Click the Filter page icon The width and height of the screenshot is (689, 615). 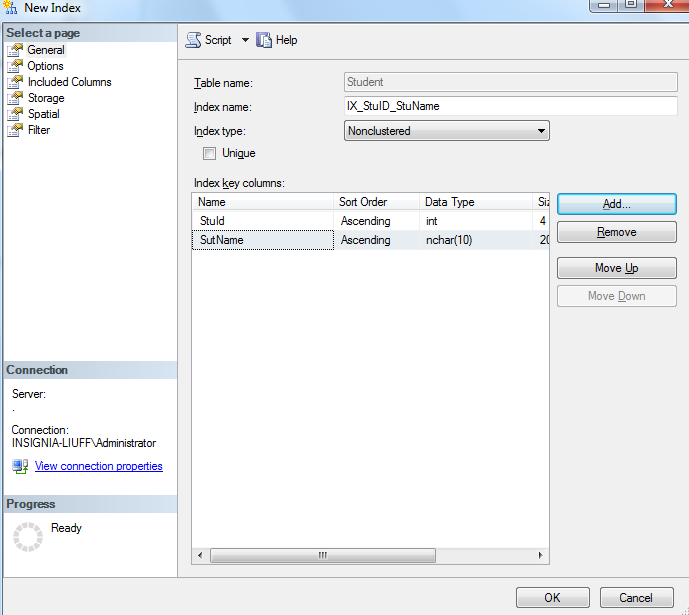(15, 130)
